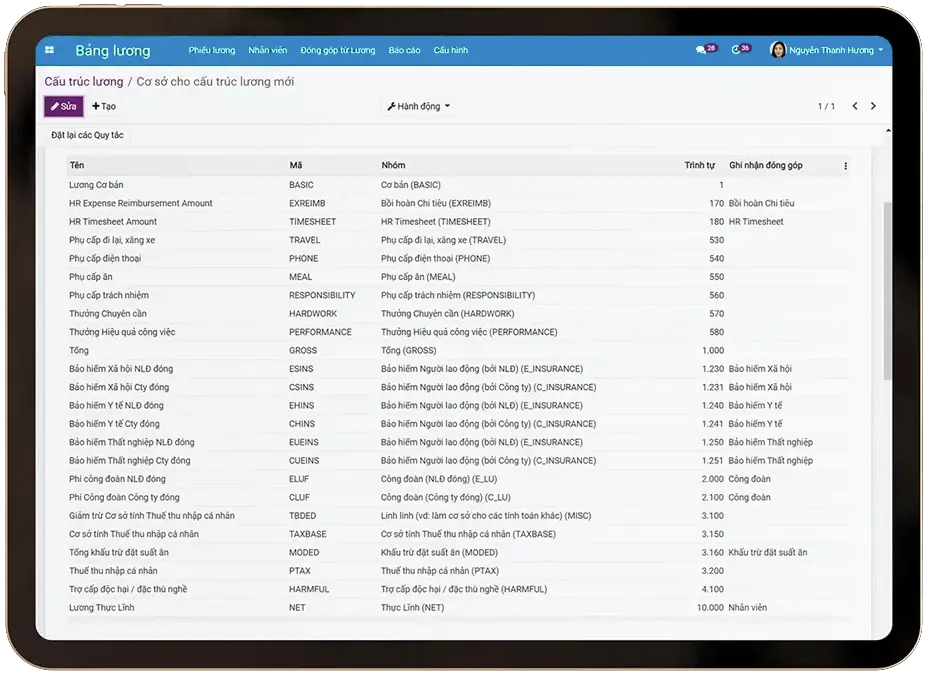Open the apps grid menu icon
This screenshot has height=673, width=926.
54,50
